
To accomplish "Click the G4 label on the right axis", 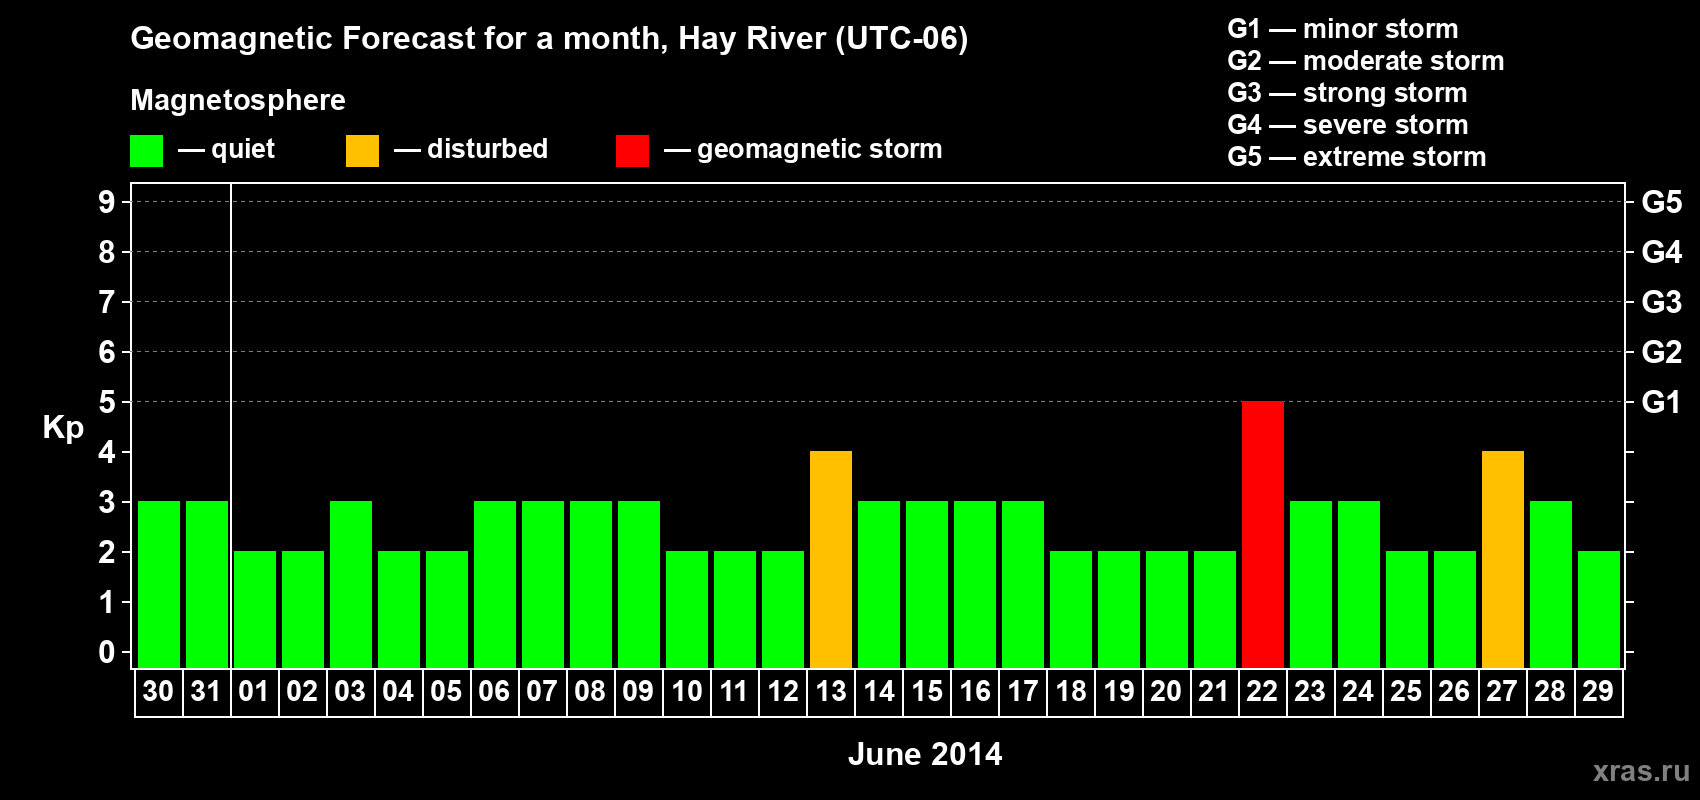I will point(1661,252).
